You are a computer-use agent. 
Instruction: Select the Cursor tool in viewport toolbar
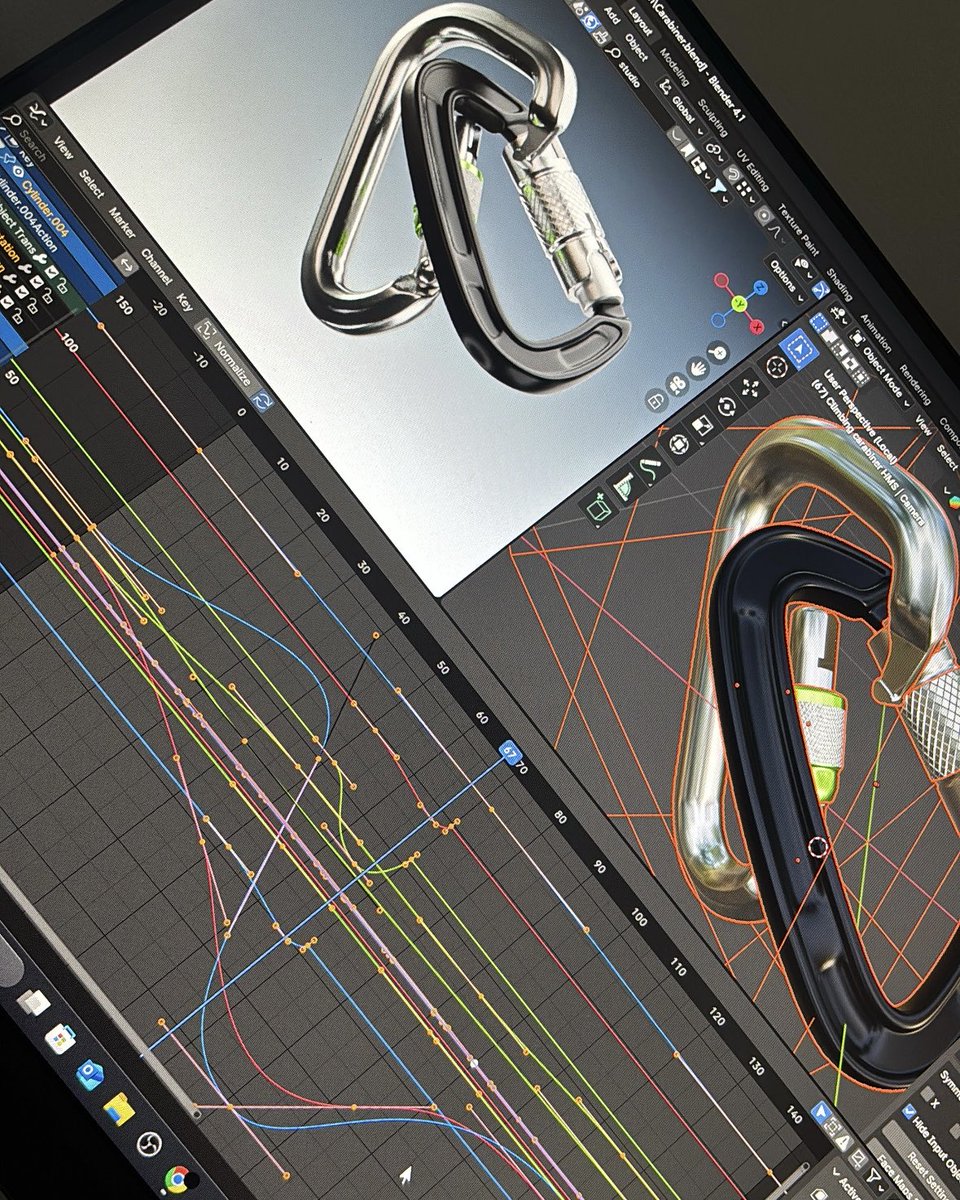pyautogui.click(x=777, y=367)
